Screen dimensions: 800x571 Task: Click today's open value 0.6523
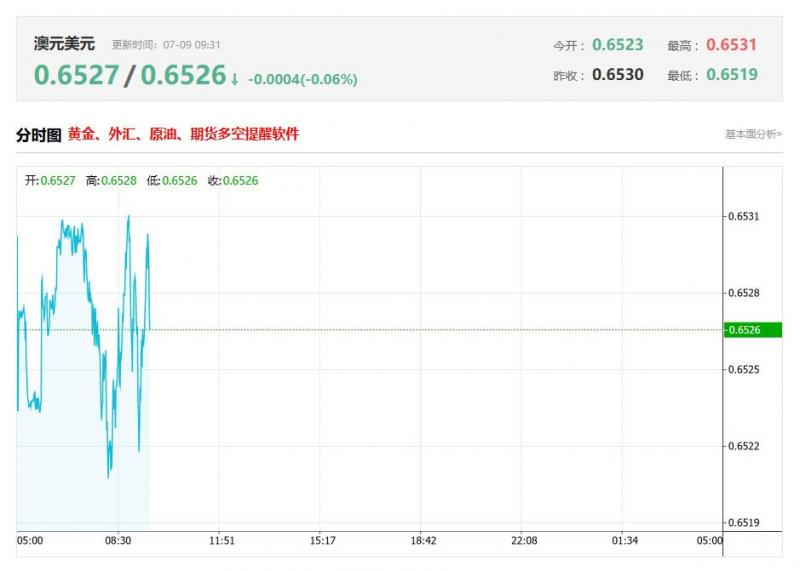point(617,45)
